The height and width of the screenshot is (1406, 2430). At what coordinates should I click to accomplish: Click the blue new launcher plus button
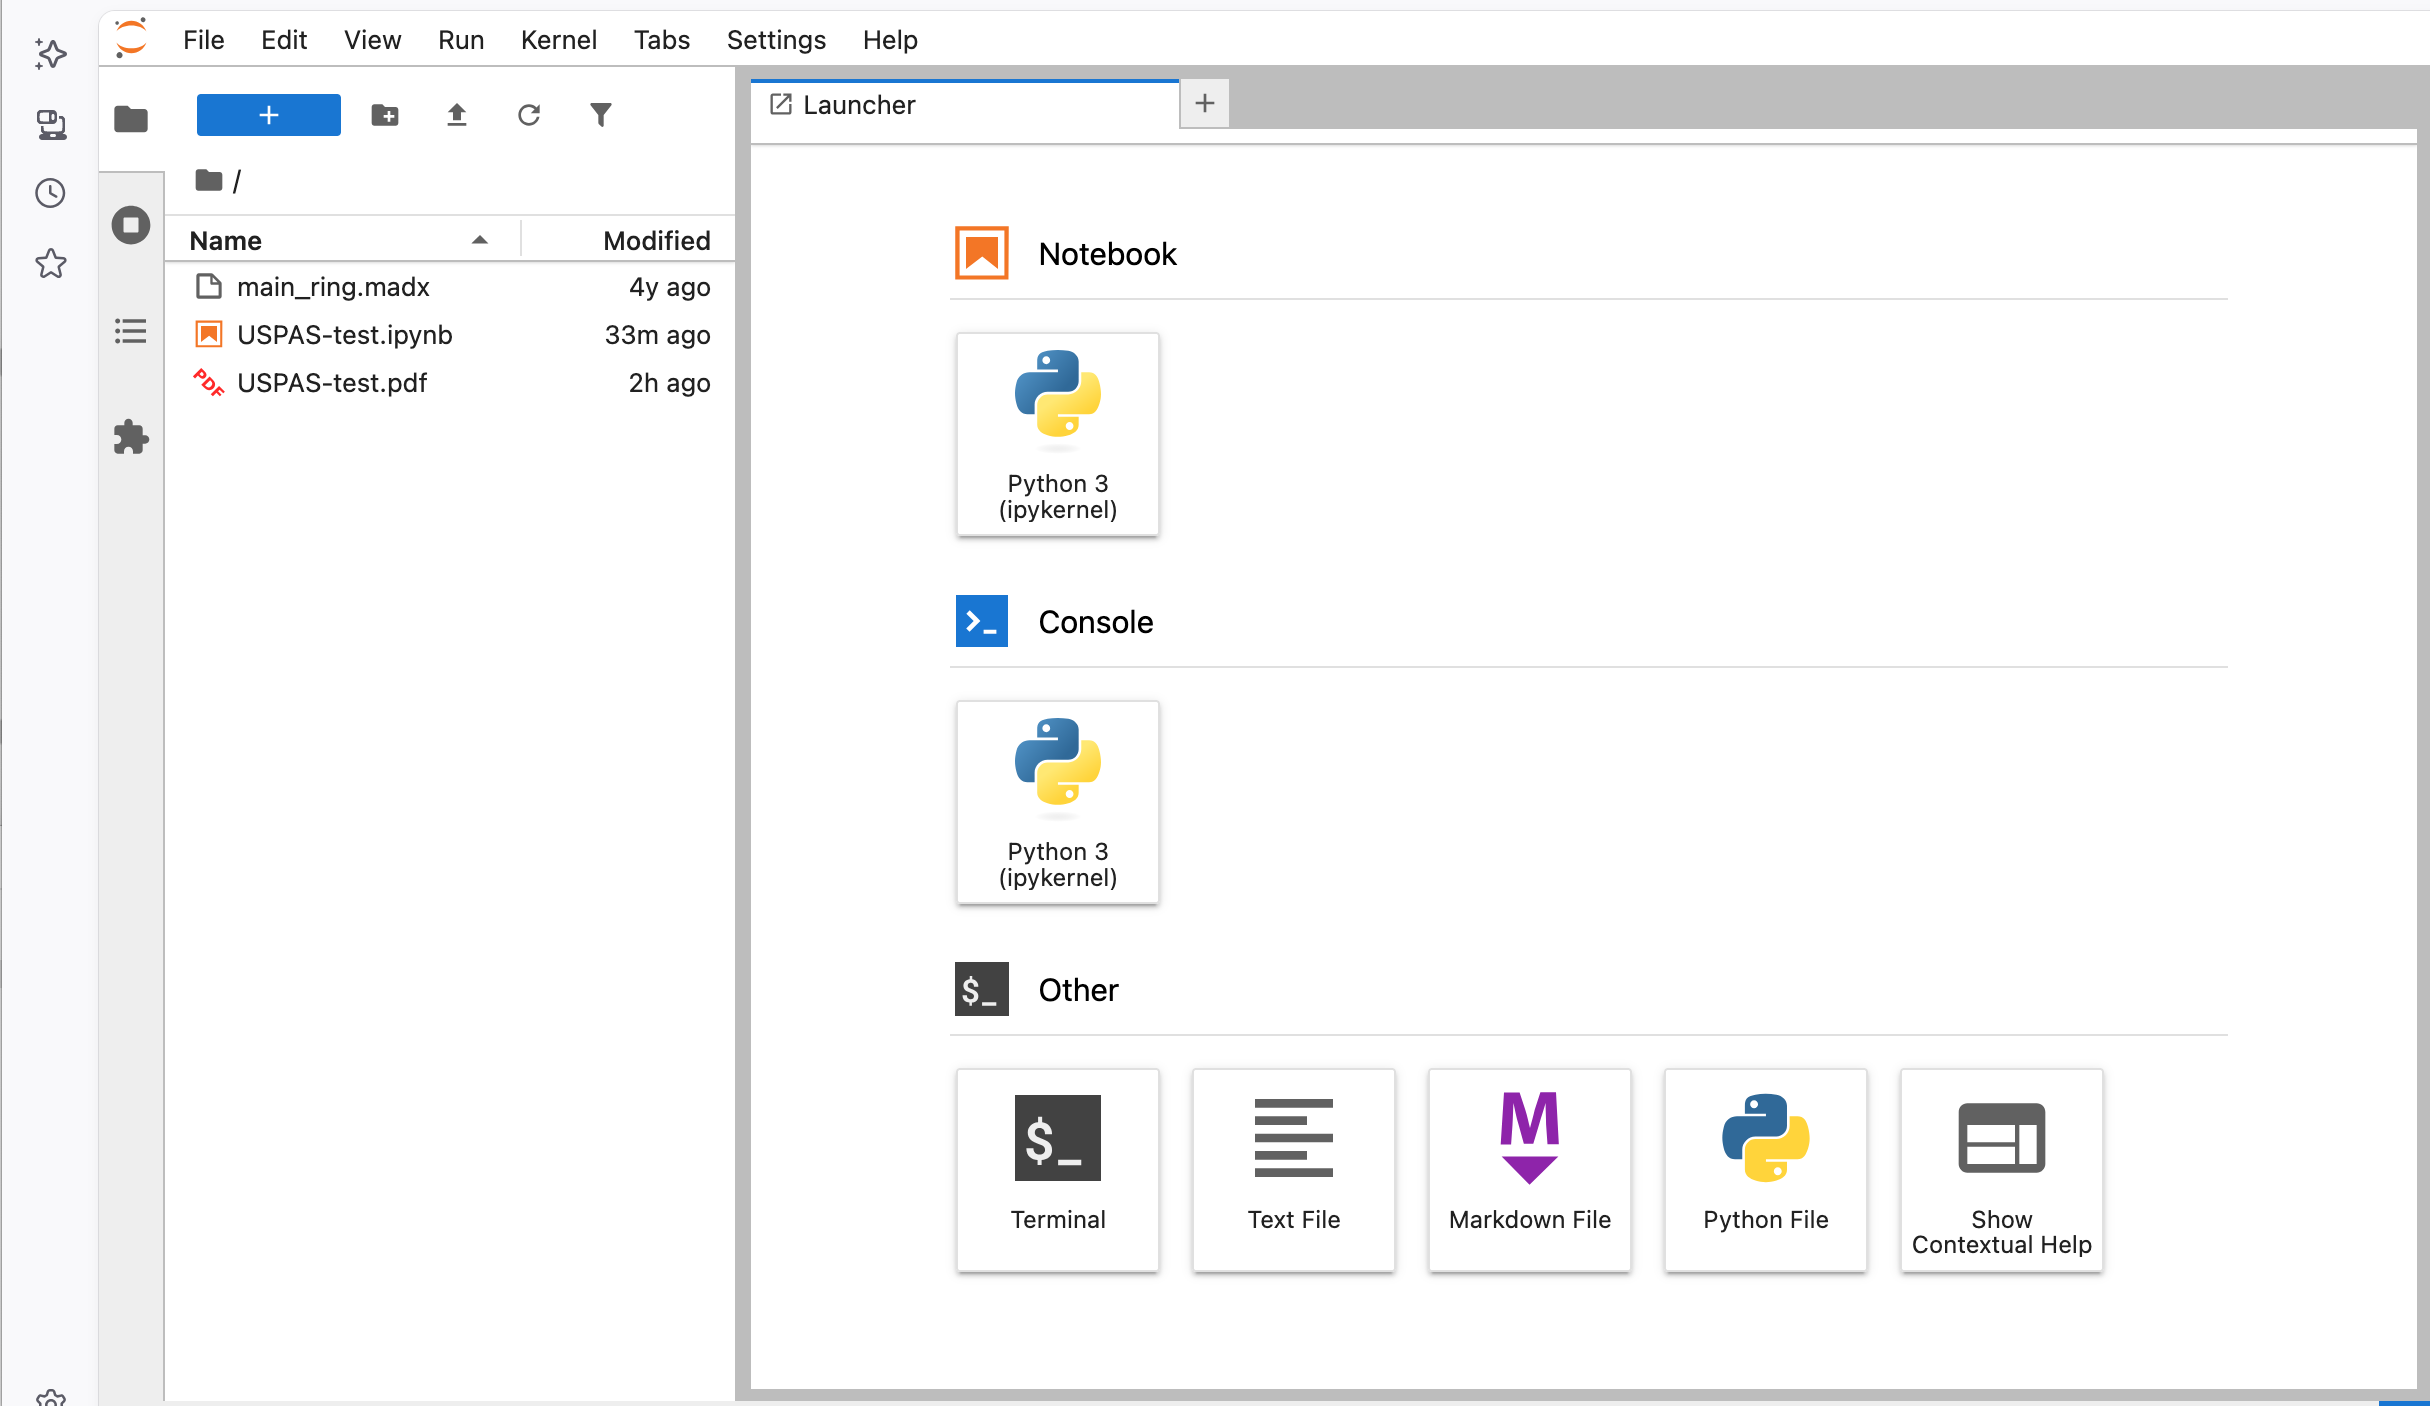(268, 115)
